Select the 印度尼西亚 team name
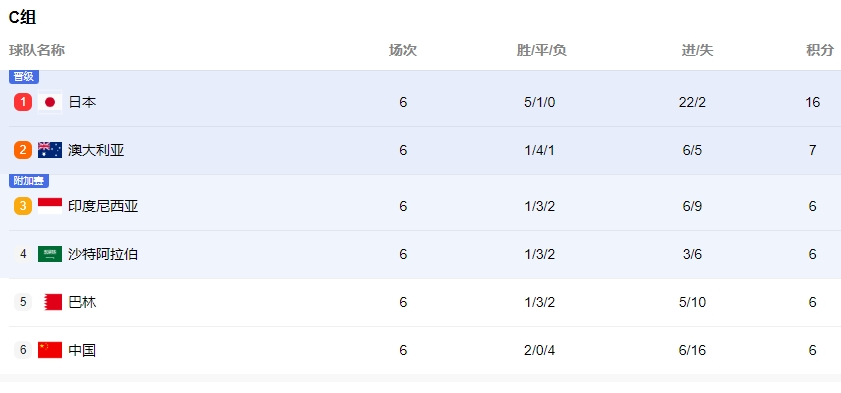The height and width of the screenshot is (393, 841). click(x=103, y=206)
